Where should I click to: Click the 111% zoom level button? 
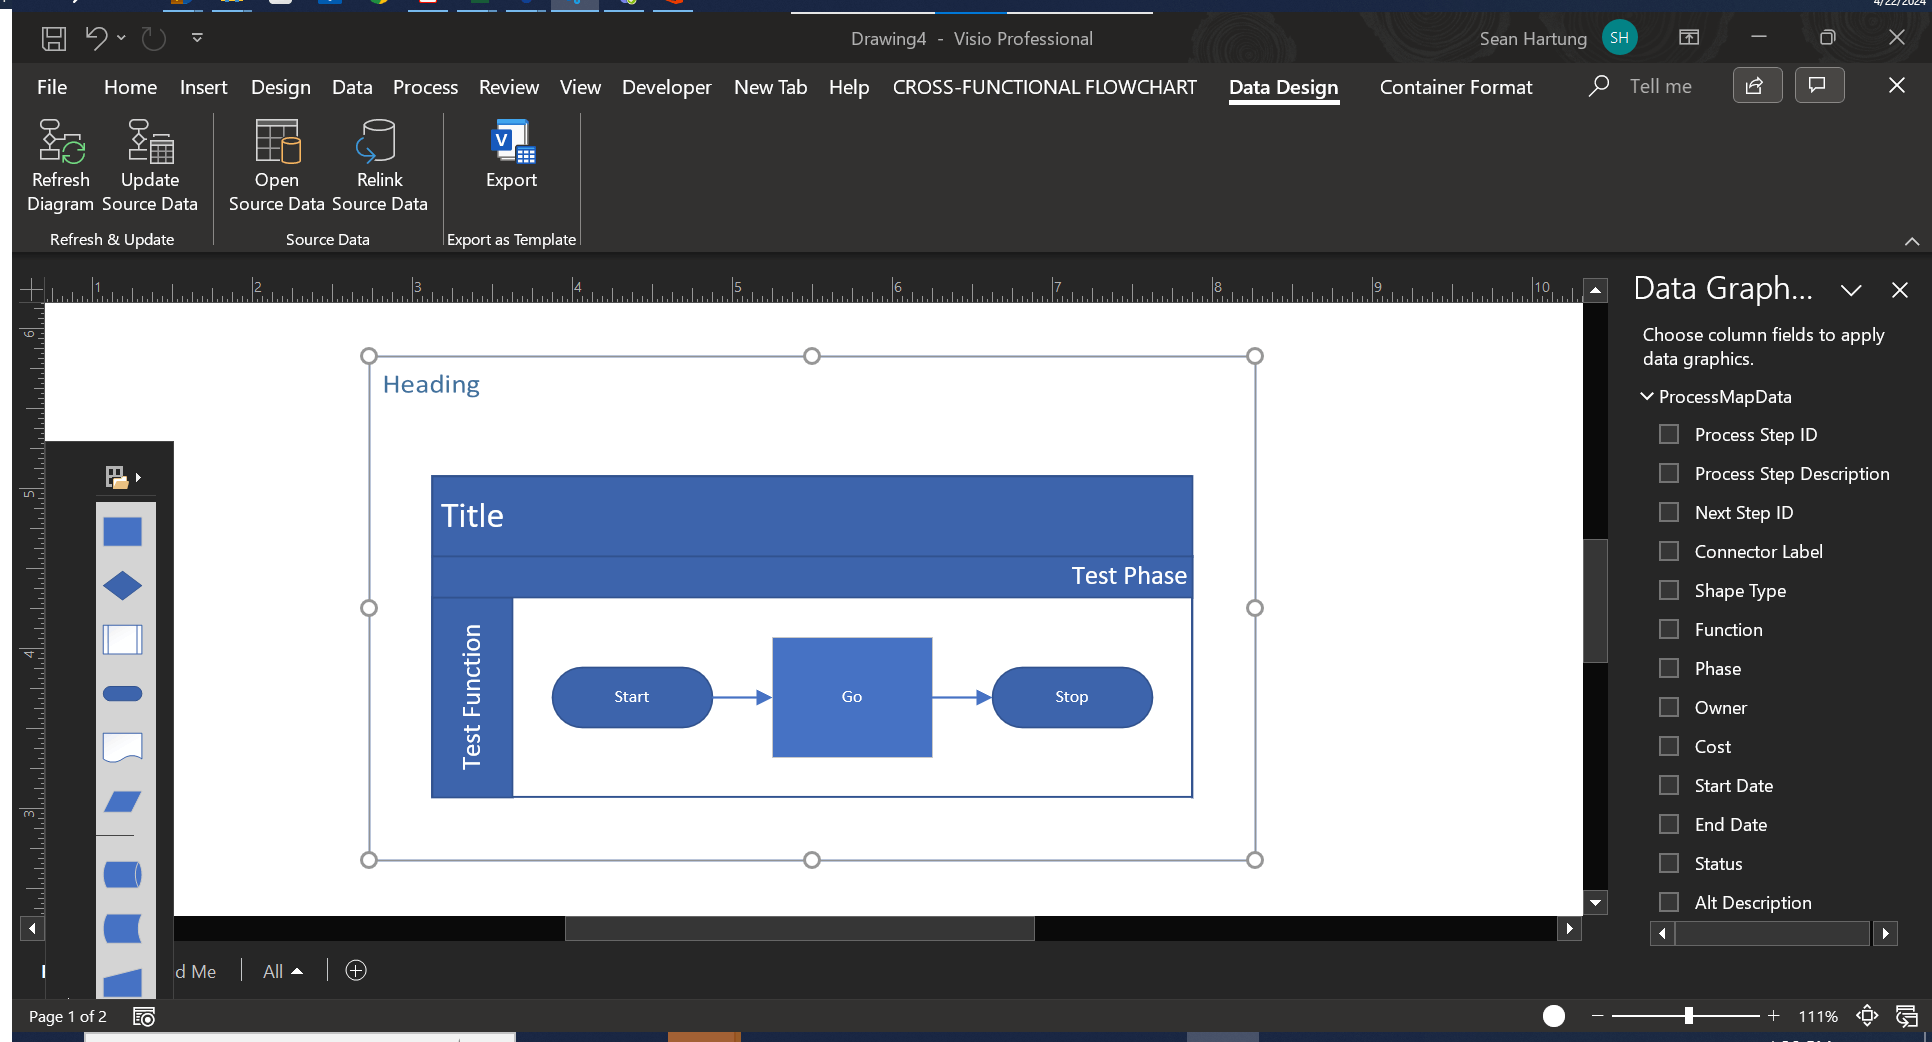(1818, 1017)
